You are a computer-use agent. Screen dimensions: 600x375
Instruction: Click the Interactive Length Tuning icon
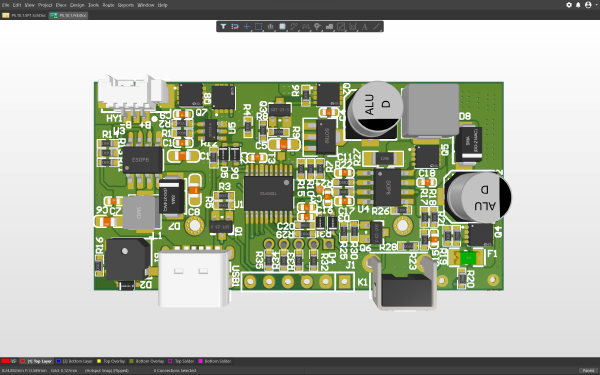click(305, 26)
